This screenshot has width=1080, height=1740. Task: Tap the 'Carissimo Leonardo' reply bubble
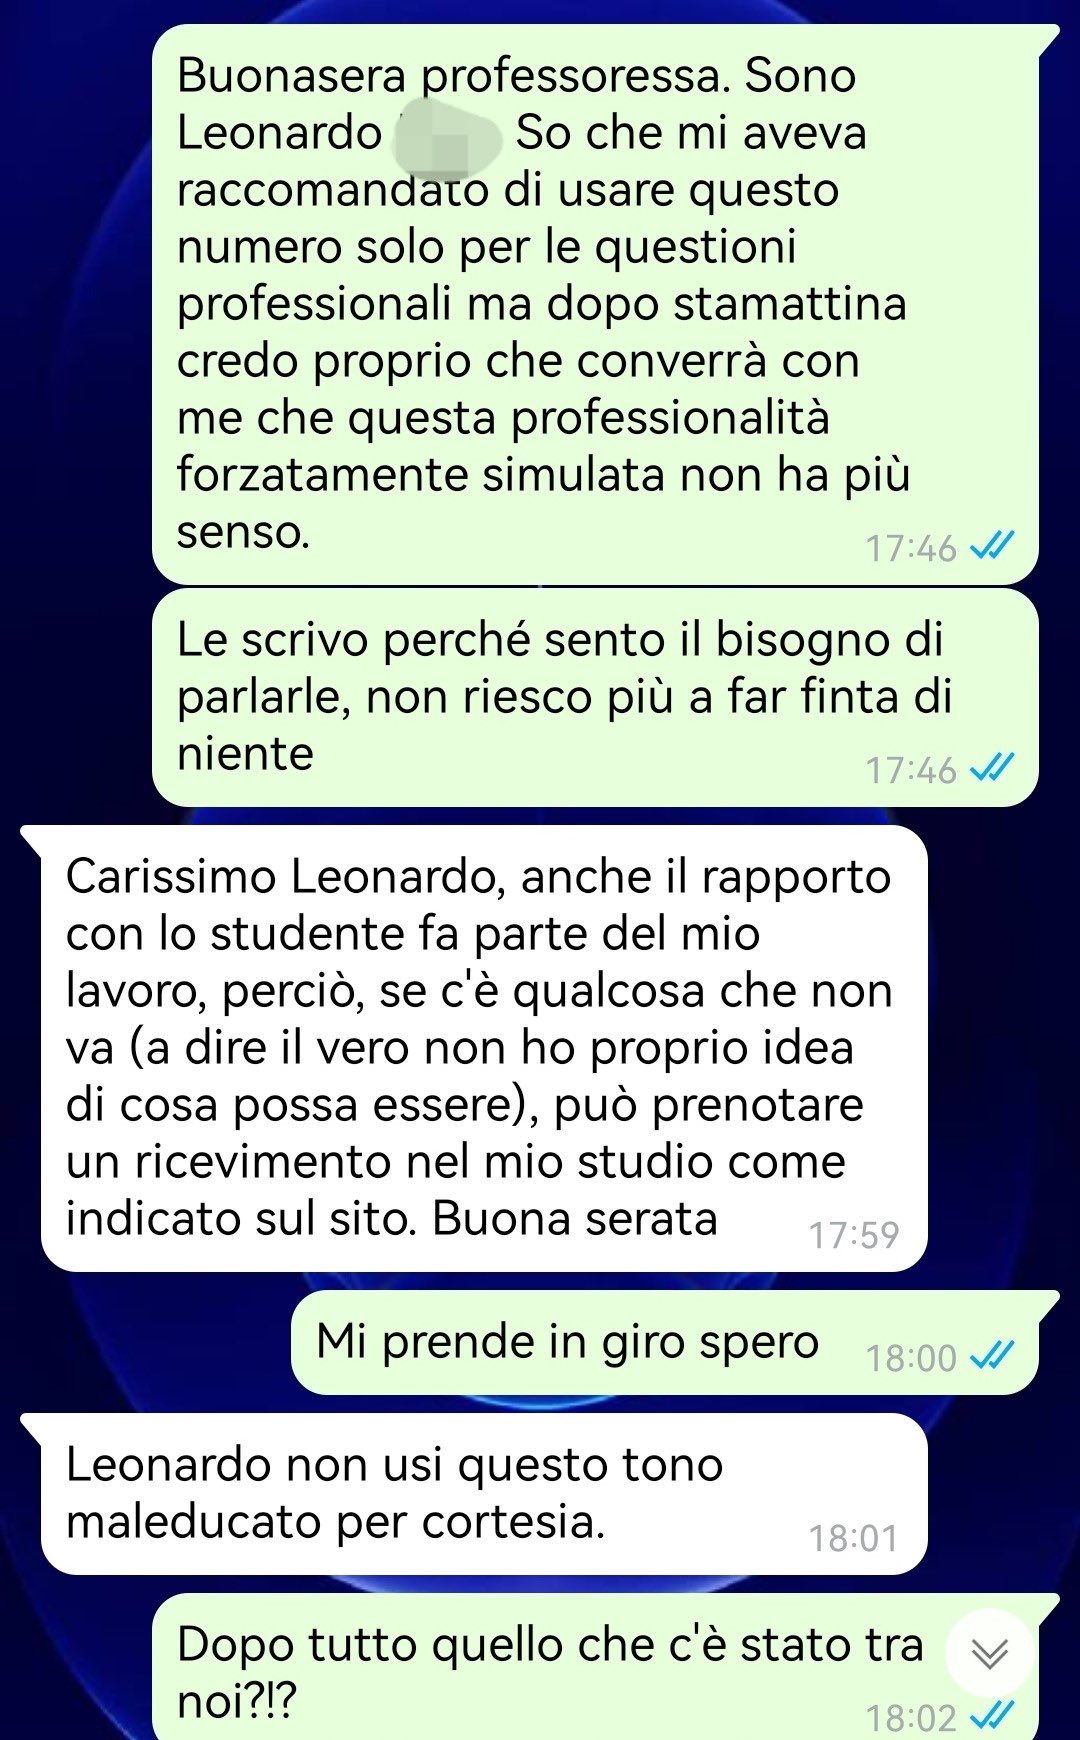point(484,1048)
